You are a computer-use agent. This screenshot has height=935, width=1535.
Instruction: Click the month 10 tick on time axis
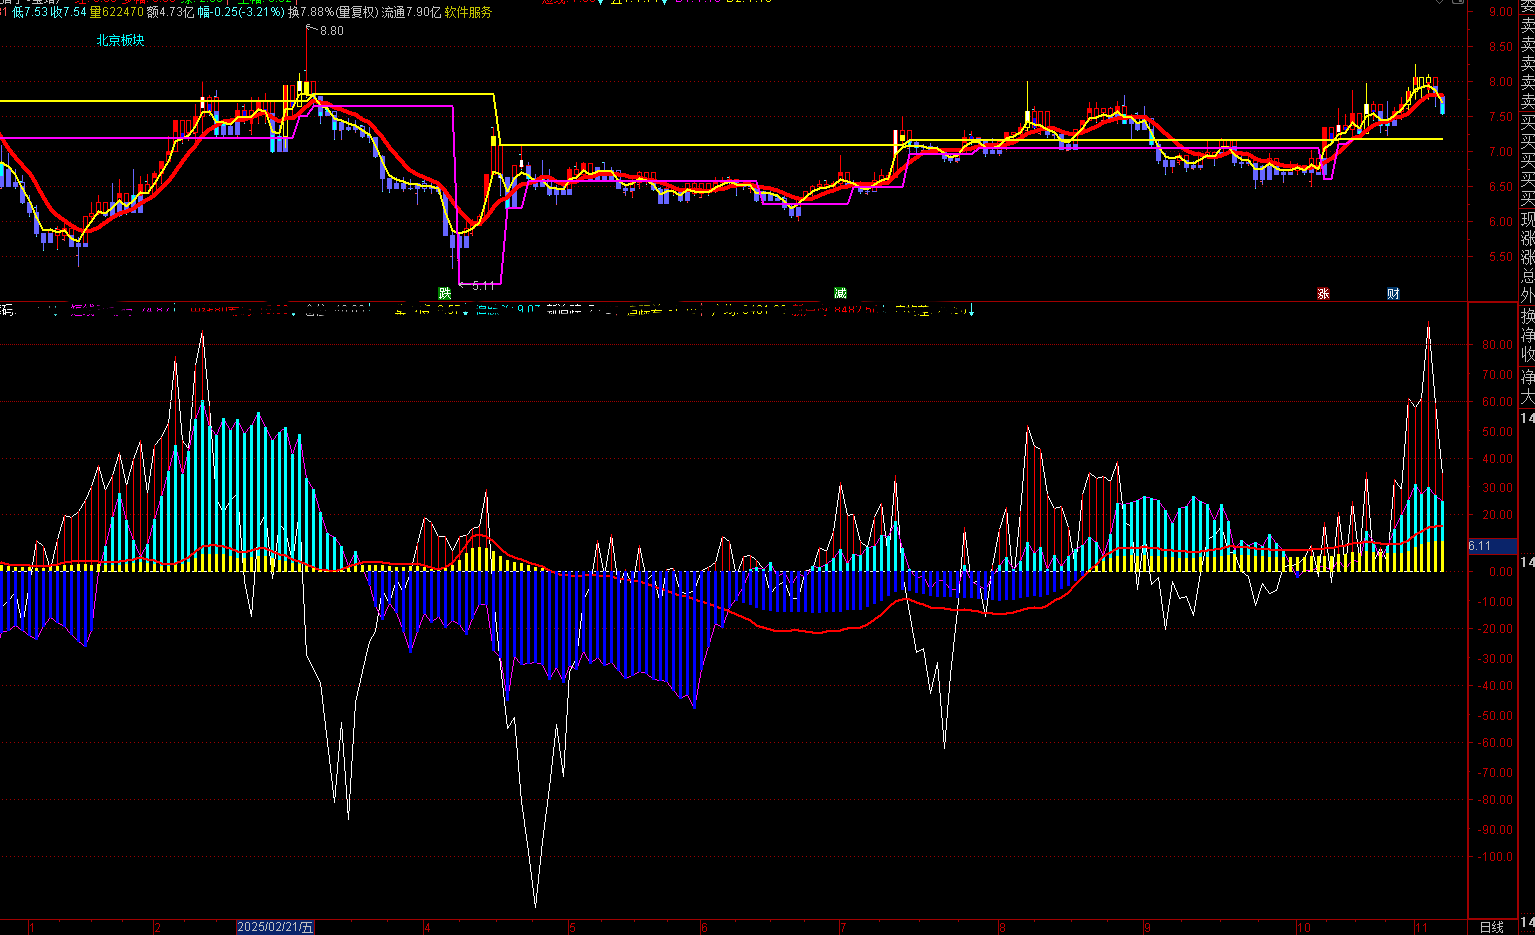pyautogui.click(x=1303, y=927)
